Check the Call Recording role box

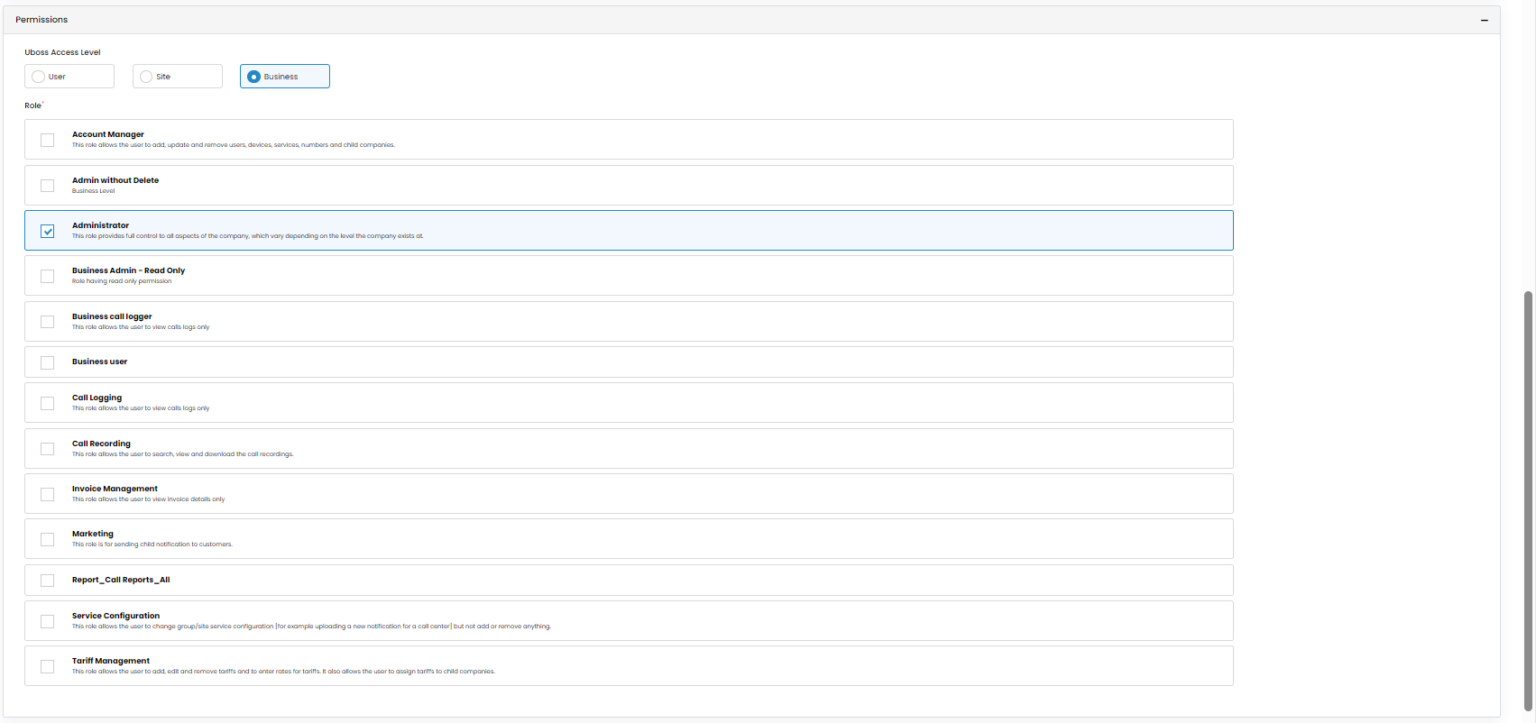(47, 448)
